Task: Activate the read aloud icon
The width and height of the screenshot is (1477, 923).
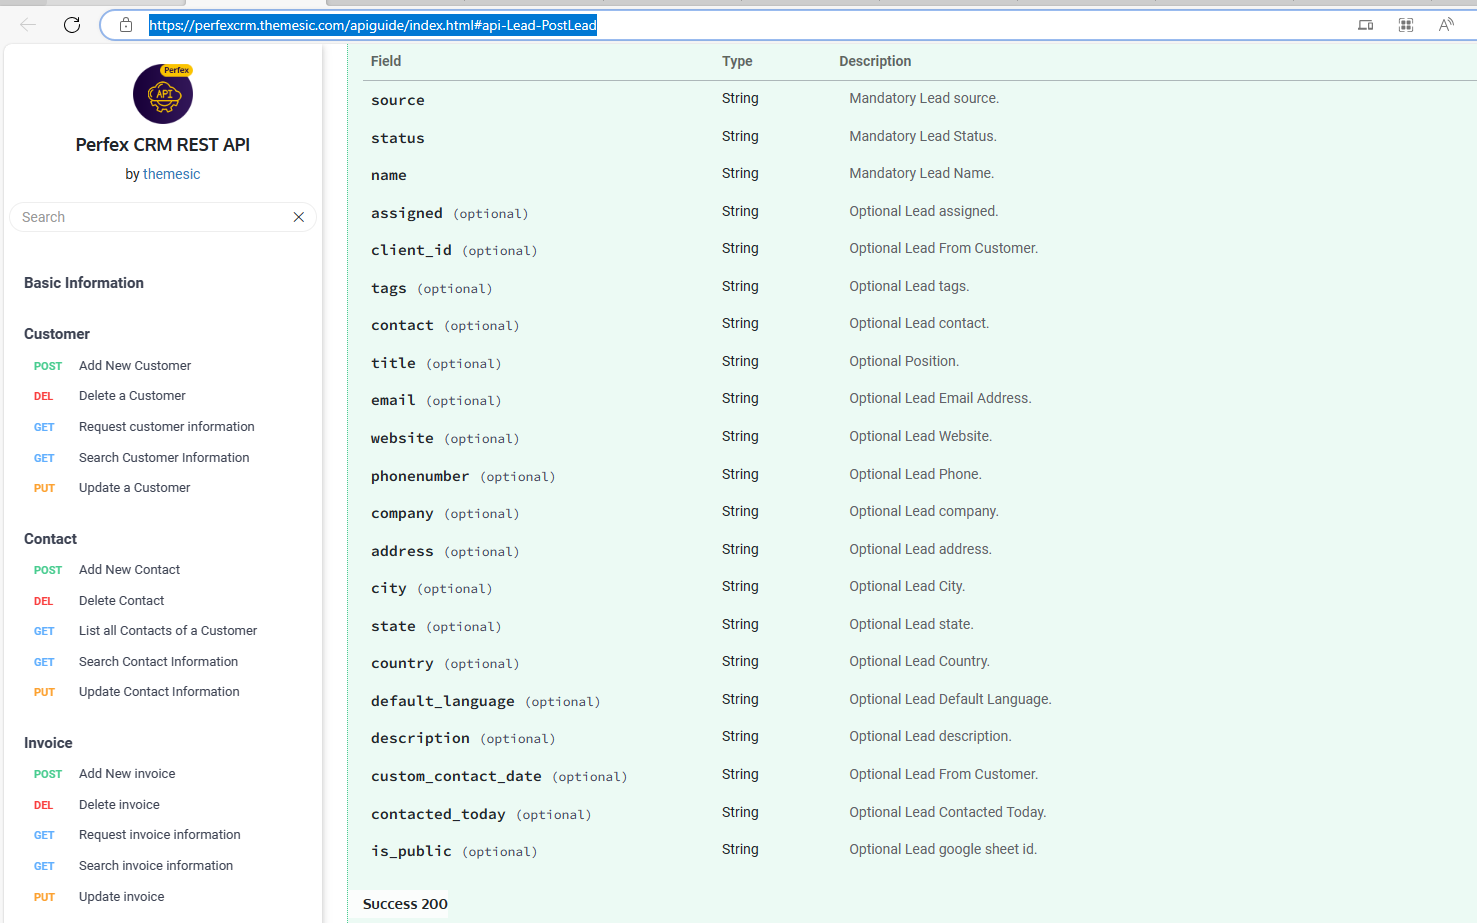Action: (x=1446, y=25)
